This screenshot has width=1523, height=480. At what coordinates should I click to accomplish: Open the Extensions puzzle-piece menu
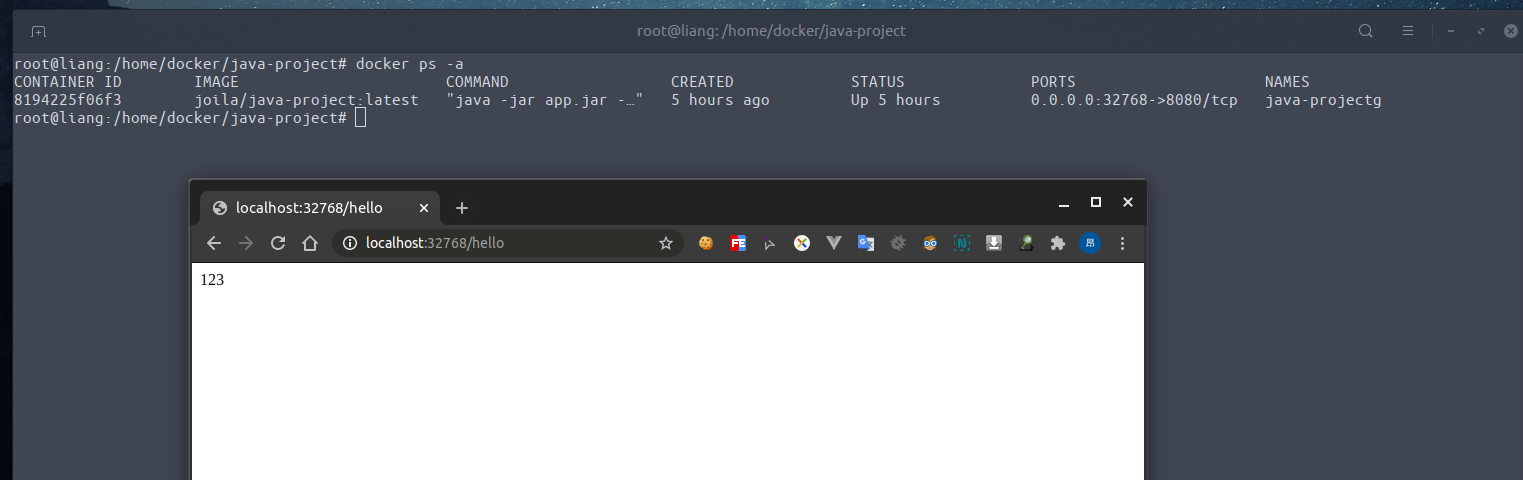(x=1058, y=243)
